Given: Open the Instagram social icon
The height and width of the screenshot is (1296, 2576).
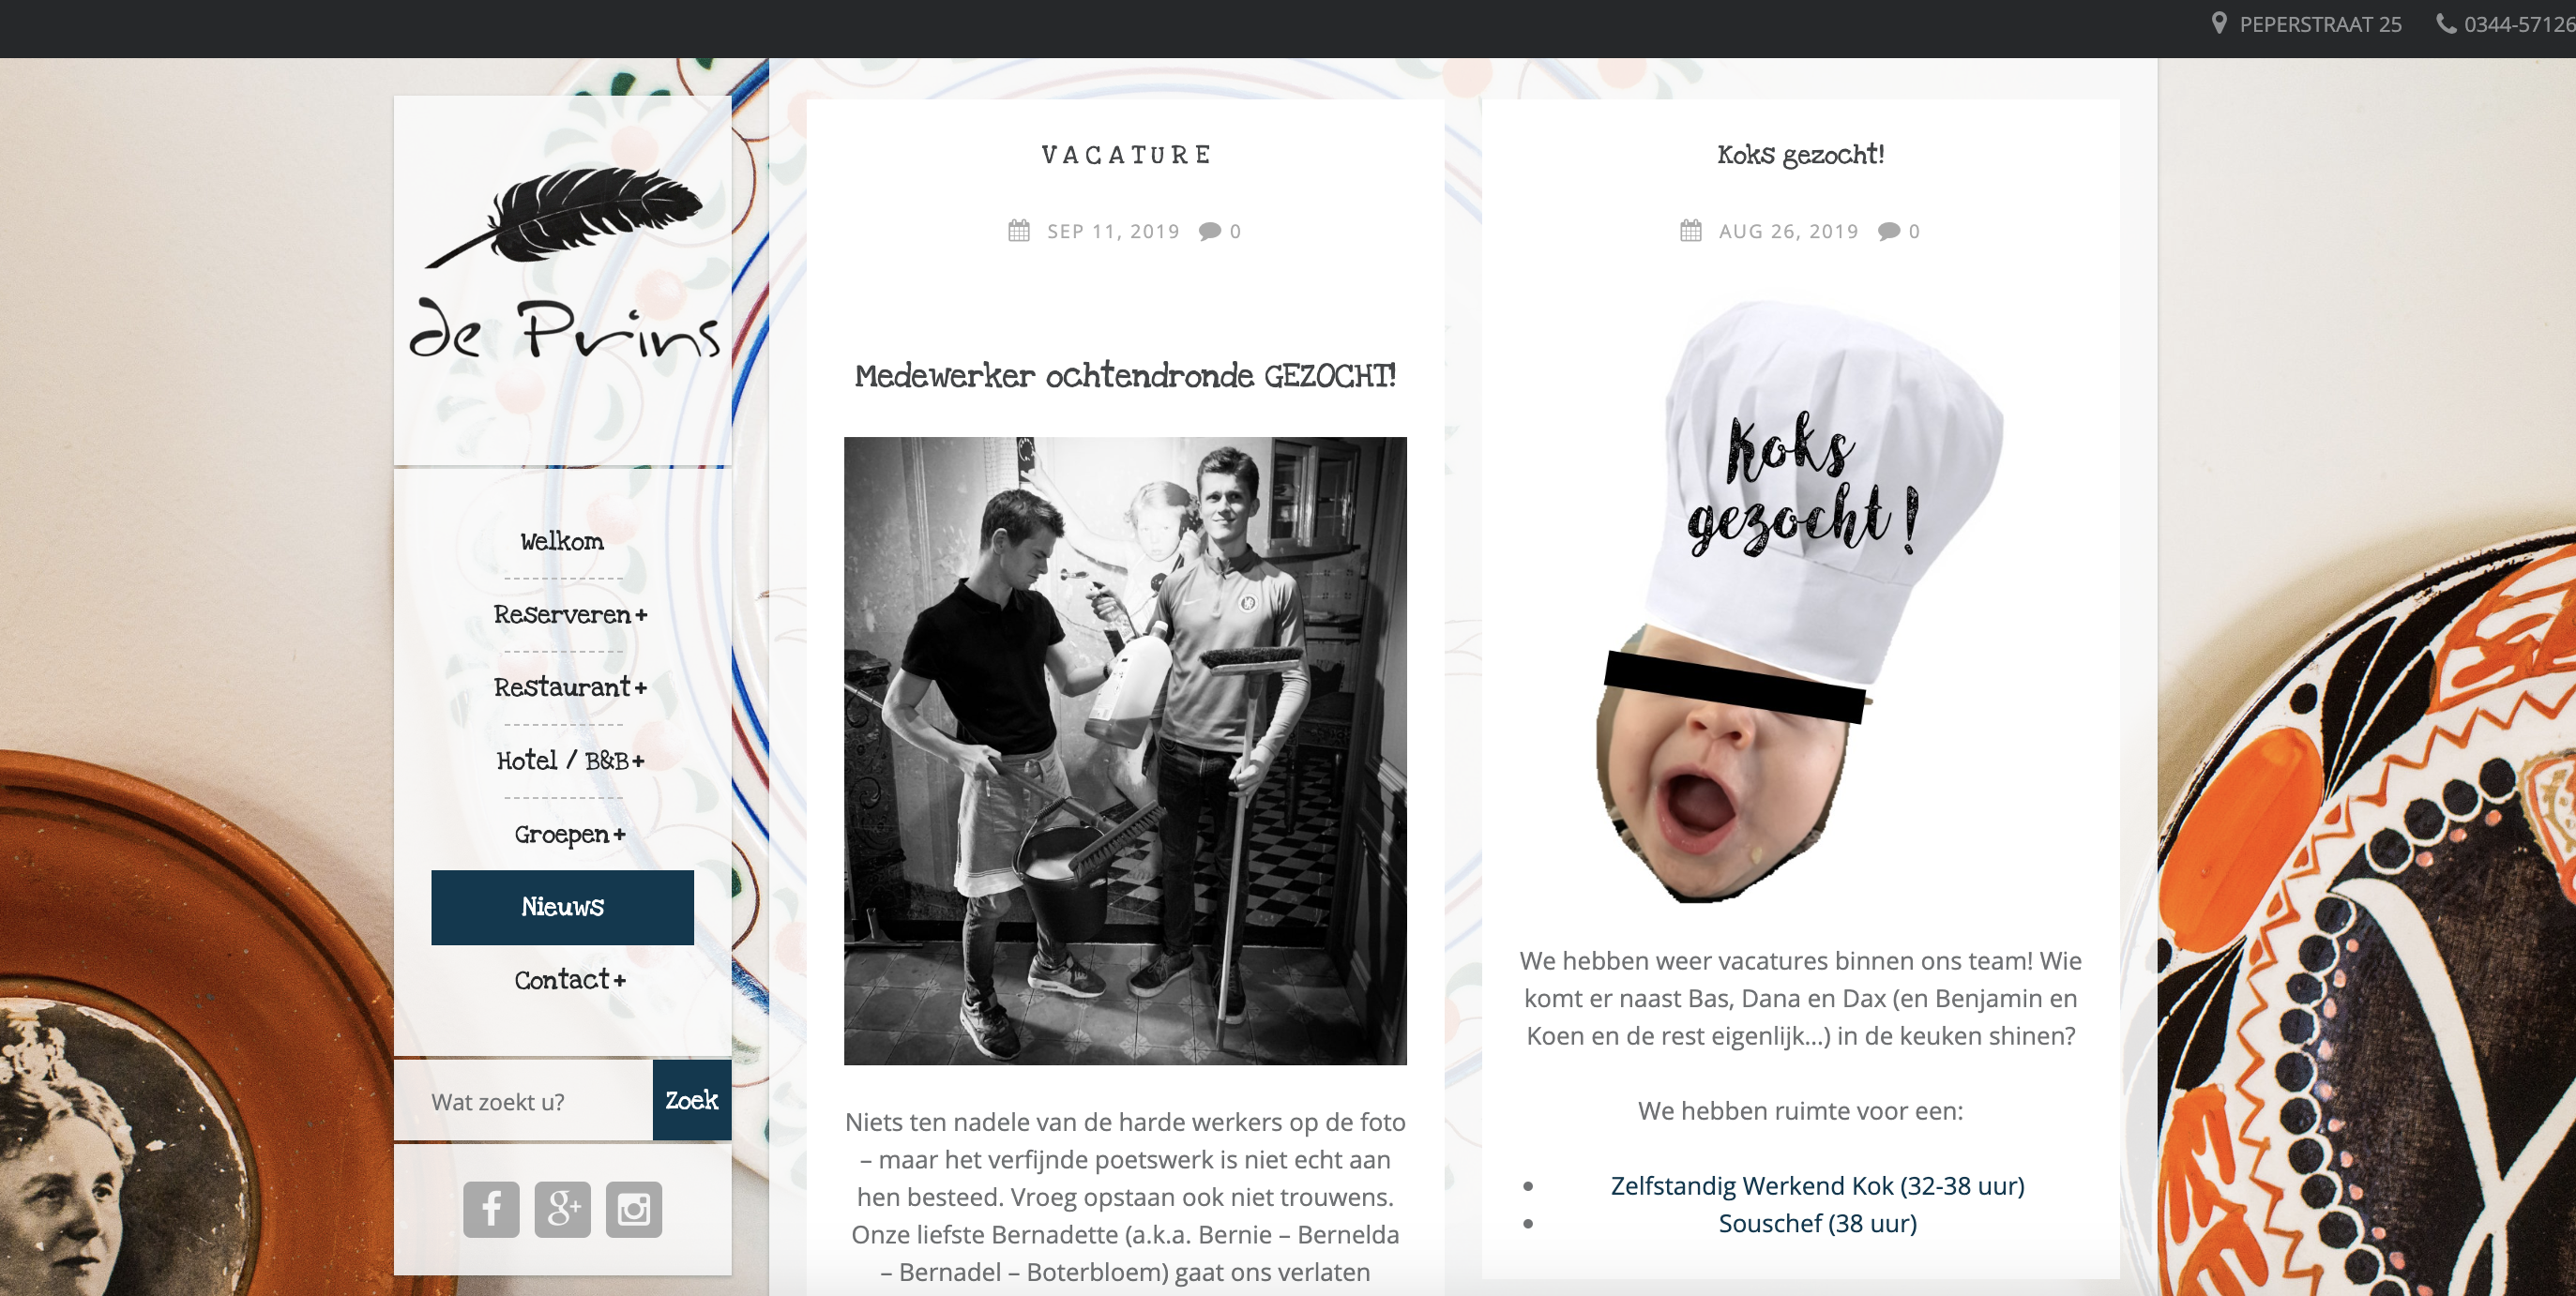Looking at the screenshot, I should [x=633, y=1209].
